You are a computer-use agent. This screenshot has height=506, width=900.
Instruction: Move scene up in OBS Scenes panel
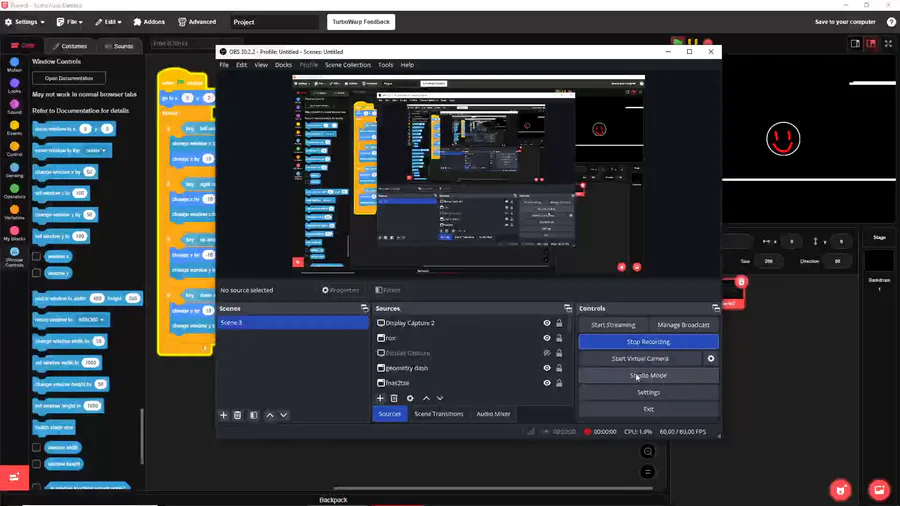coord(270,415)
